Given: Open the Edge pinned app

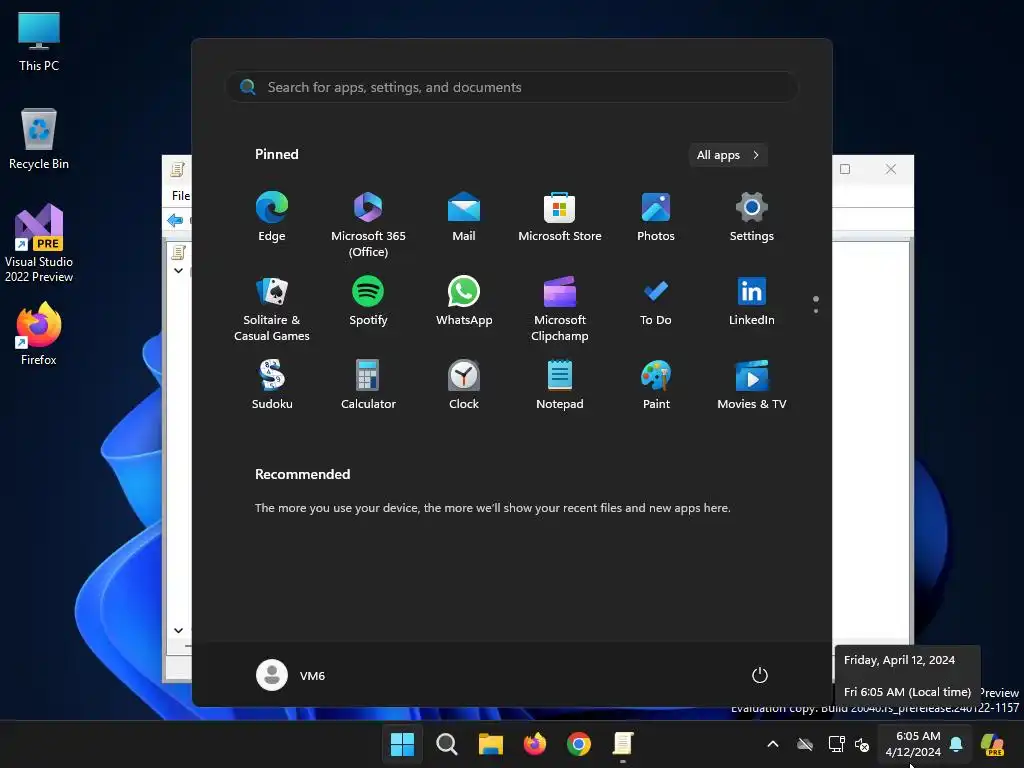Looking at the screenshot, I should pyautogui.click(x=272, y=217).
